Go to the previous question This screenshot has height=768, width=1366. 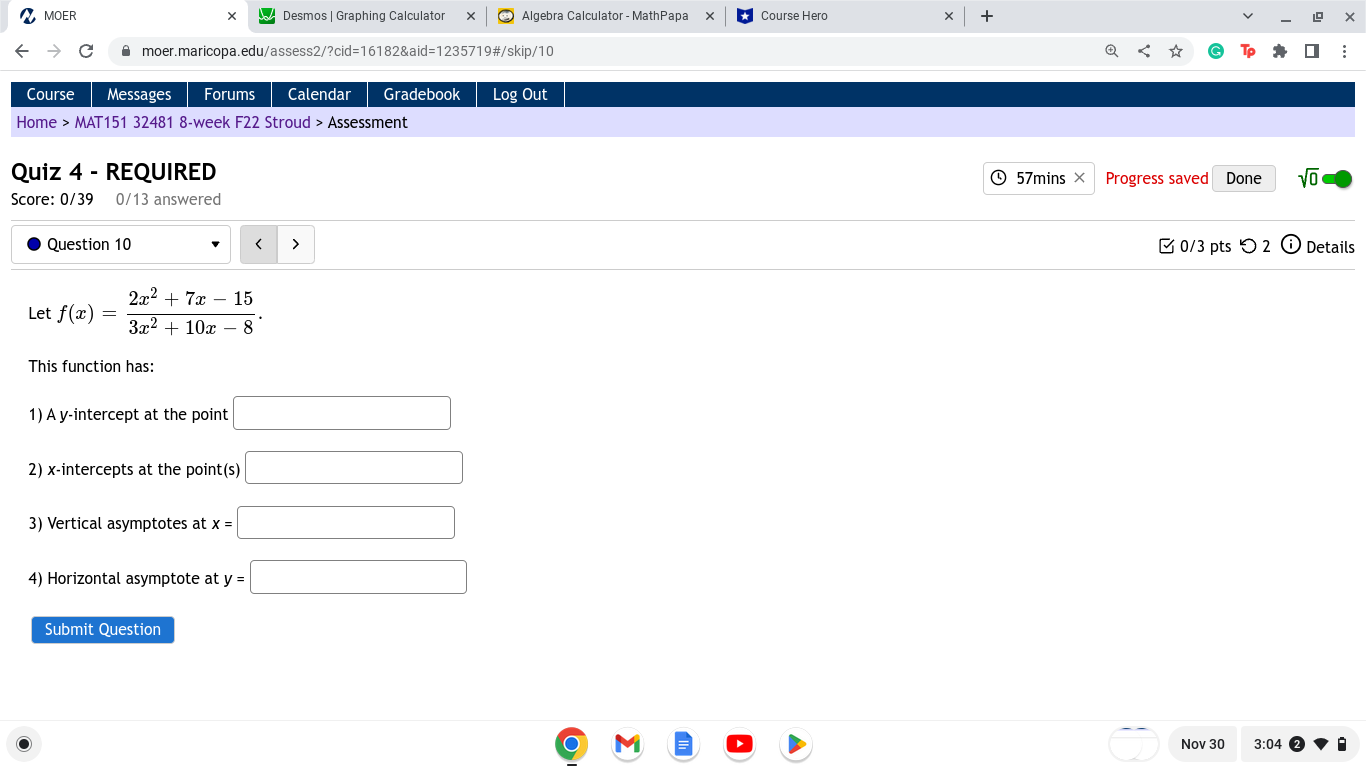259,244
